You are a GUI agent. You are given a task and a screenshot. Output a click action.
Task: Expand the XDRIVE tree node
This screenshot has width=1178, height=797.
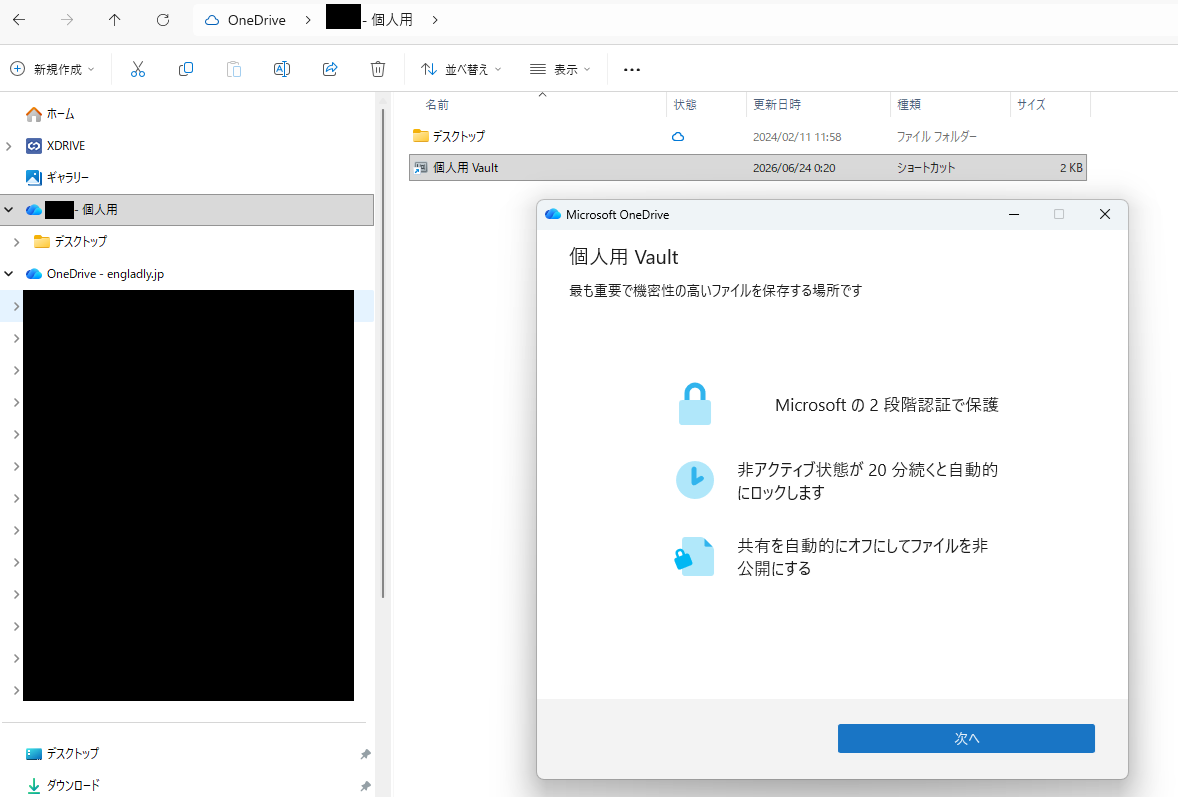(x=9, y=146)
